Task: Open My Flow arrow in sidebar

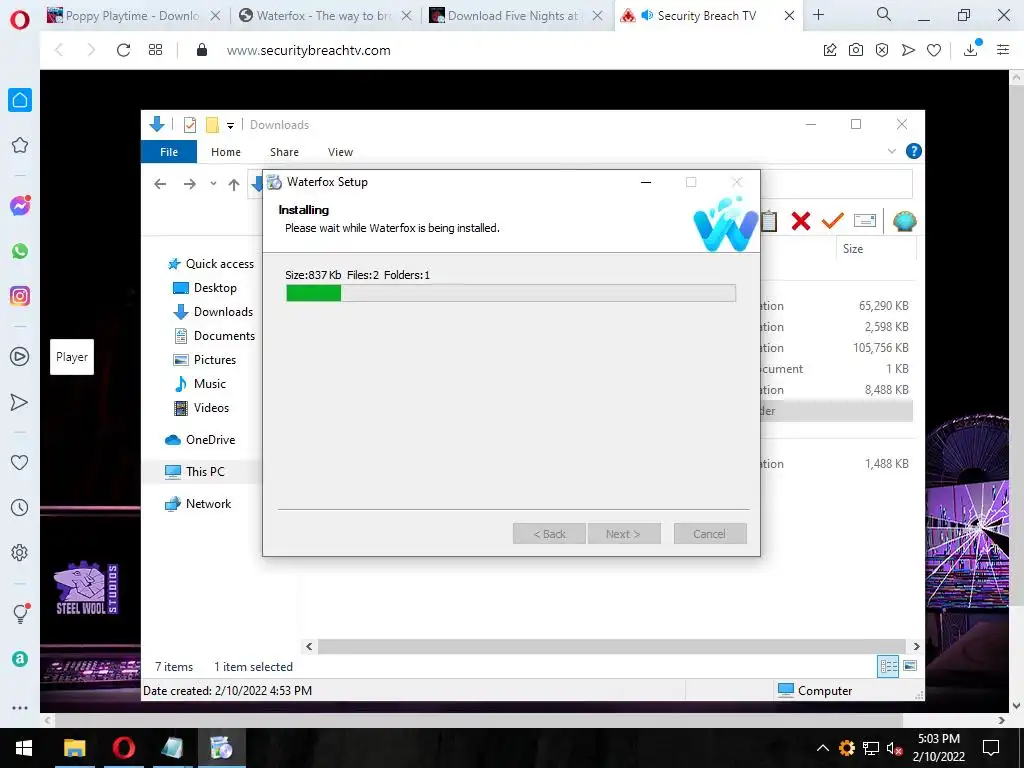Action: coord(20,402)
